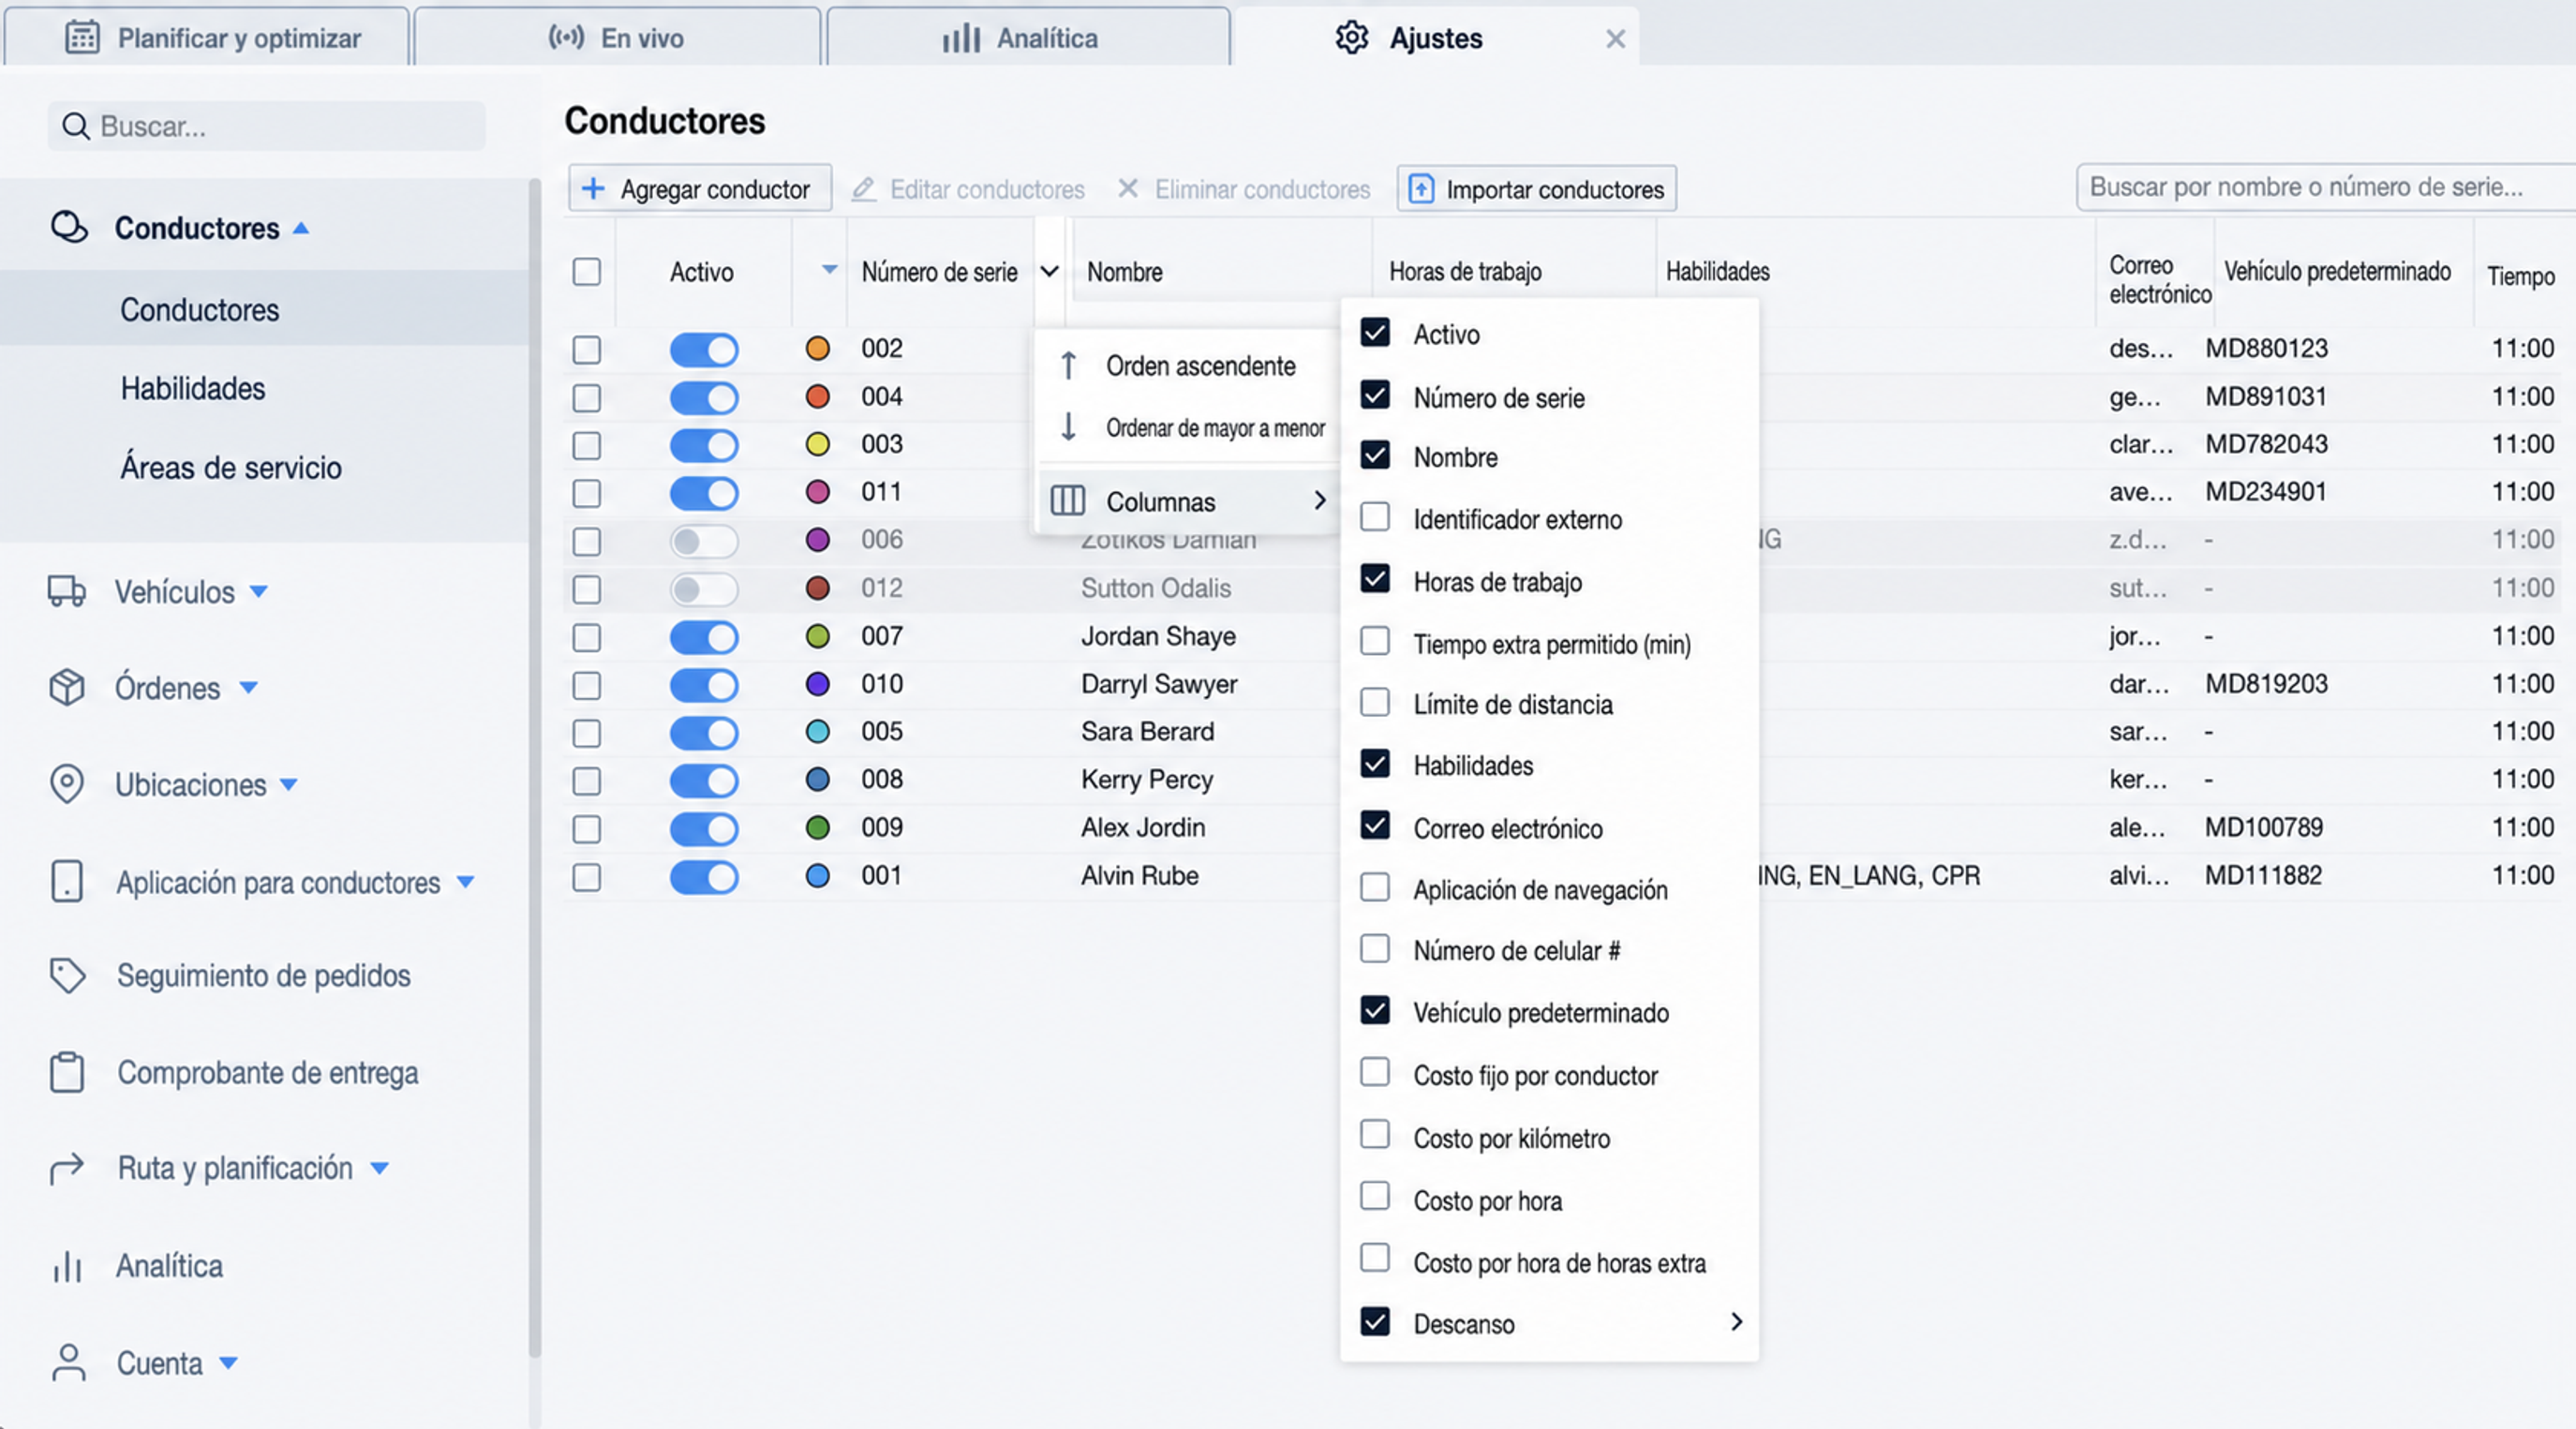Open Habilidades in the sidebar
Screen dimensions: 2576x1429
click(193, 388)
